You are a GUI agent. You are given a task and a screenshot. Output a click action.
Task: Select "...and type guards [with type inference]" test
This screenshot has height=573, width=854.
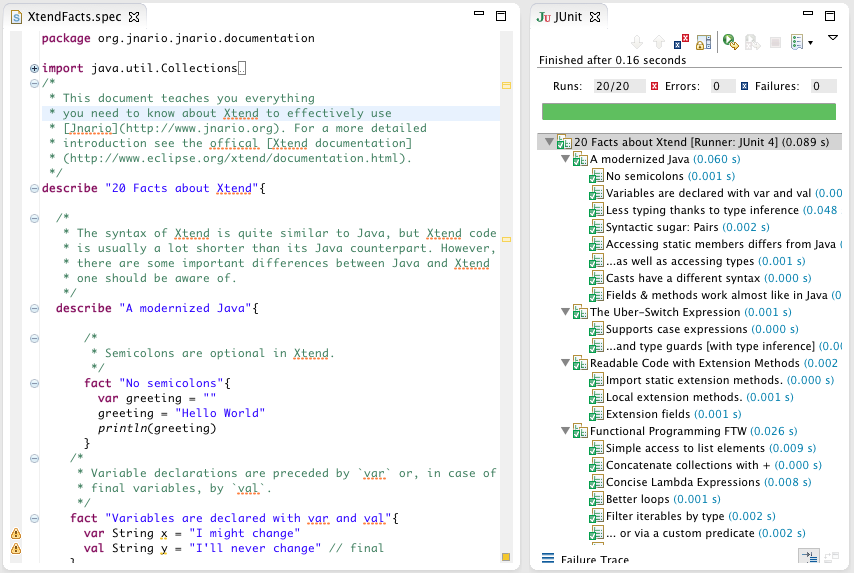(x=715, y=346)
